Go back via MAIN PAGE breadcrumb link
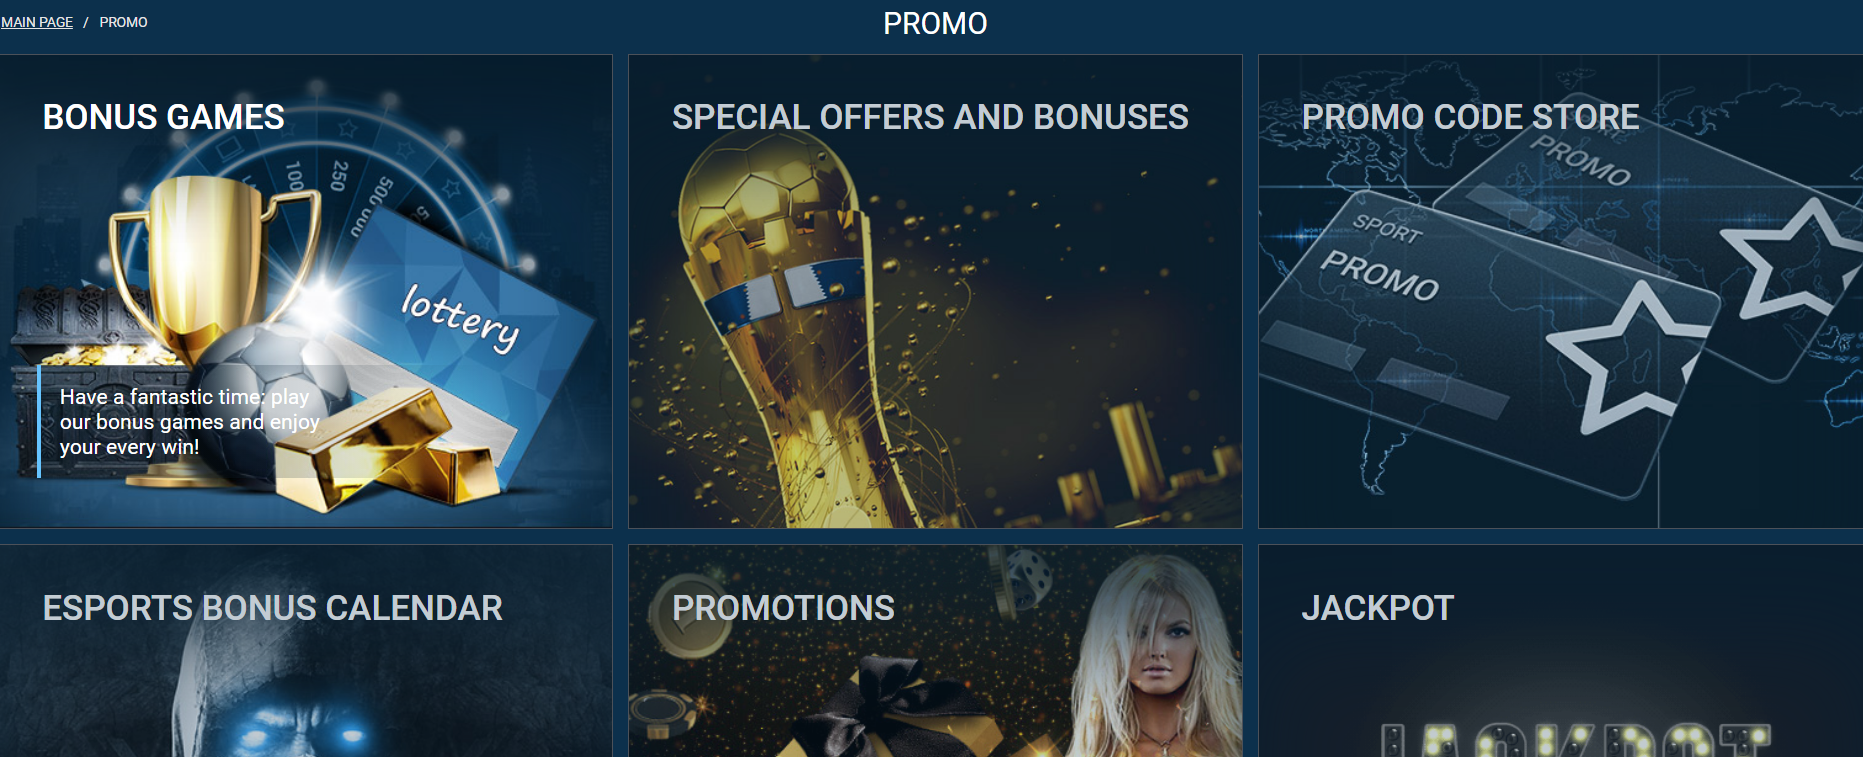 (37, 22)
